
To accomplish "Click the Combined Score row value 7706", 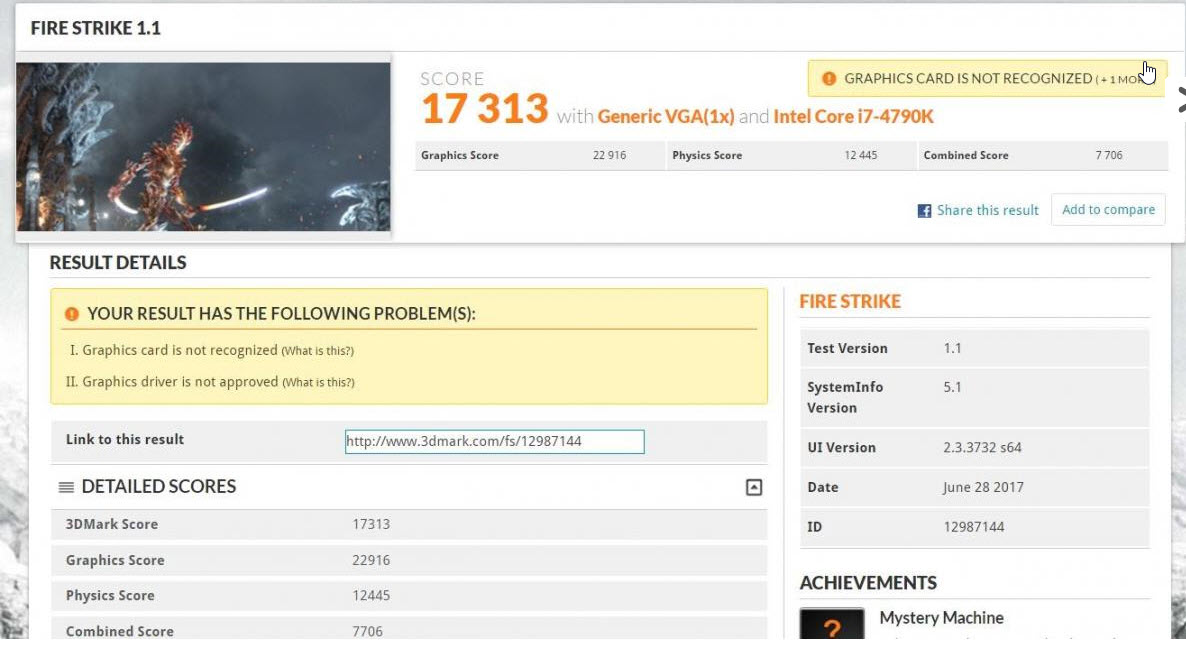I will point(368,631).
